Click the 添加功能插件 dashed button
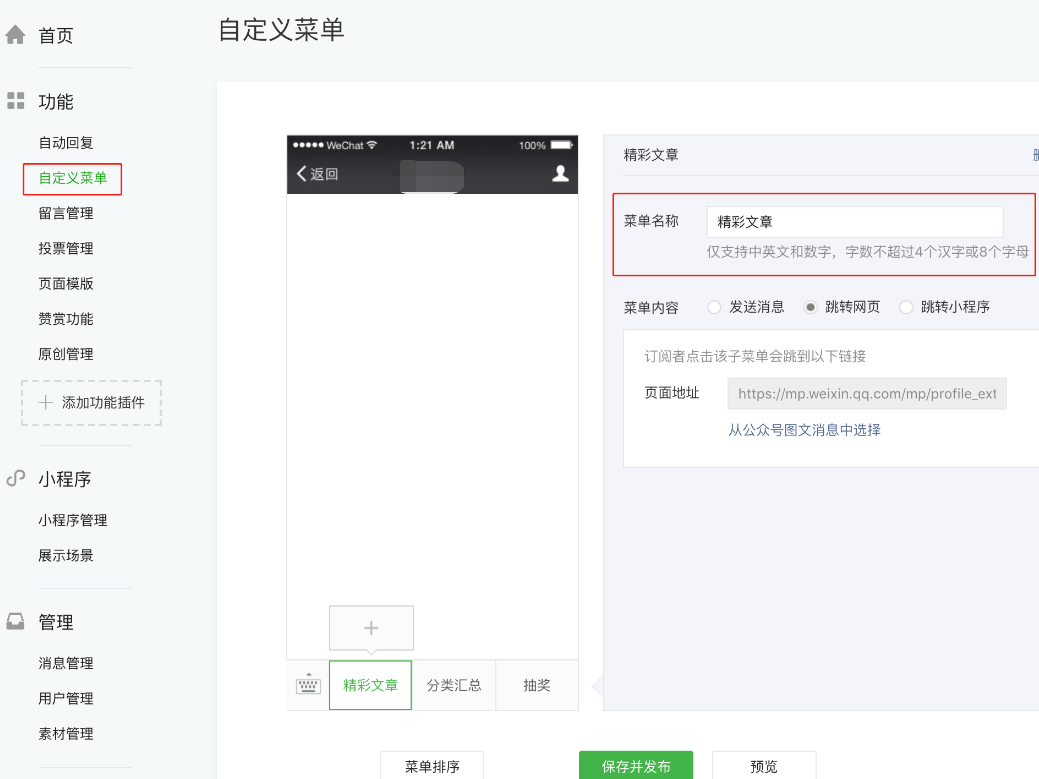The height and width of the screenshot is (779, 1039). 92,402
